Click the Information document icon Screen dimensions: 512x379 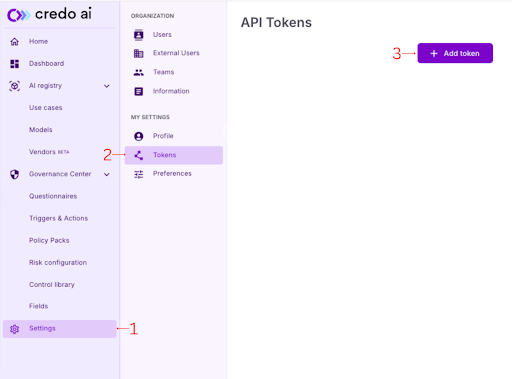tap(139, 91)
